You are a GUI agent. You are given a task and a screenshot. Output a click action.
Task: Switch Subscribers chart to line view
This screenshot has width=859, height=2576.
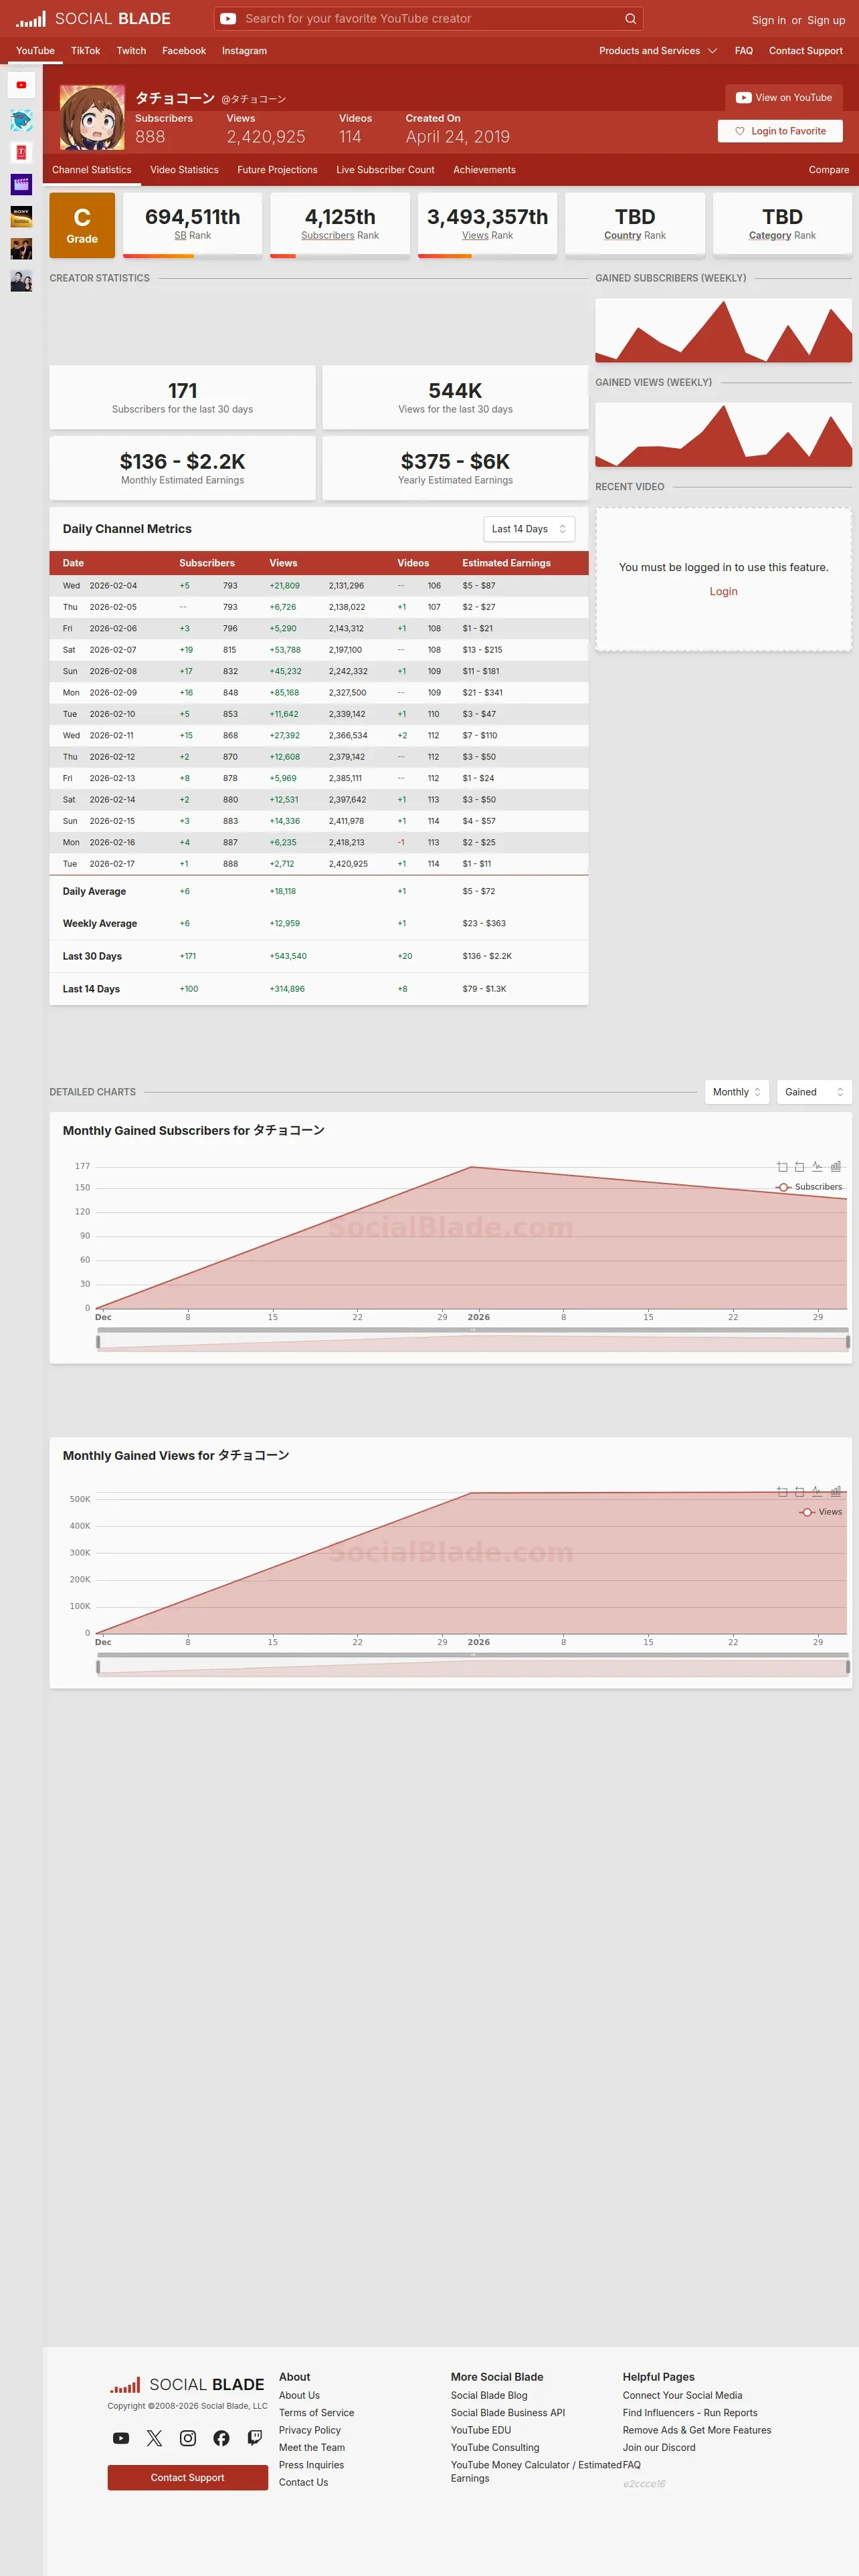817,1167
